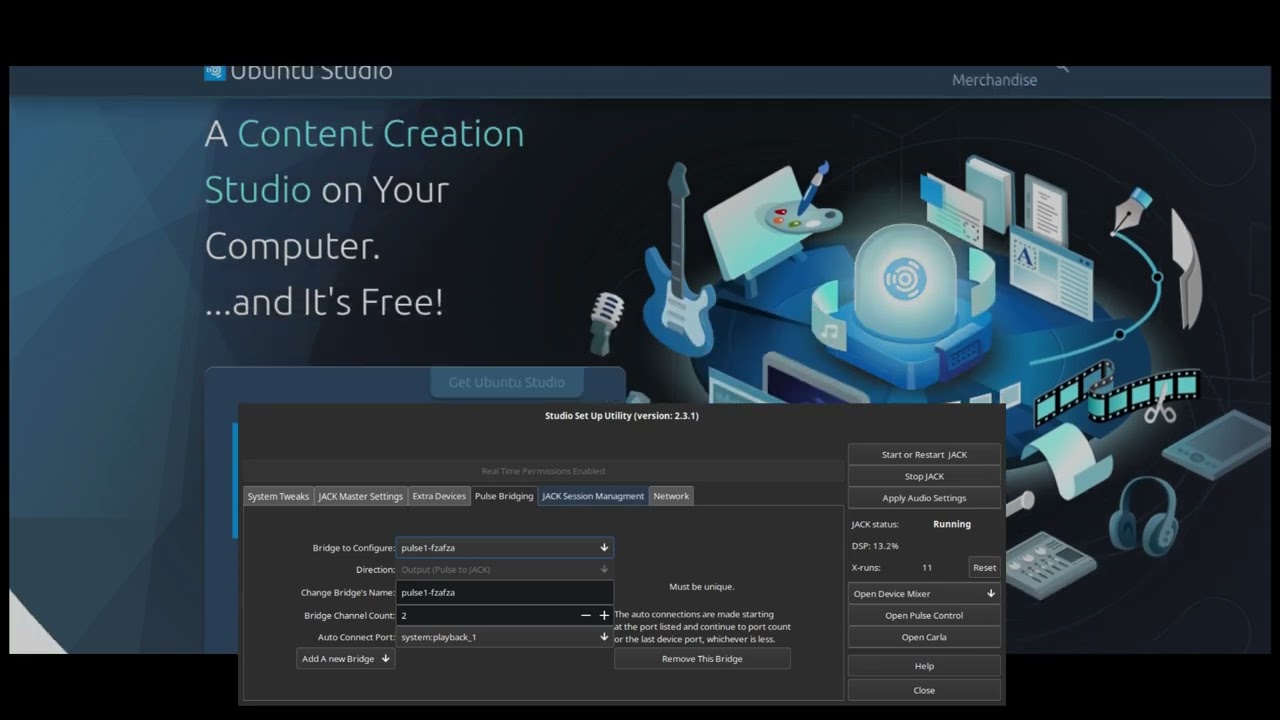The image size is (1280, 720).
Task: Click the Ubuntu Studio site logo
Action: (x=298, y=72)
